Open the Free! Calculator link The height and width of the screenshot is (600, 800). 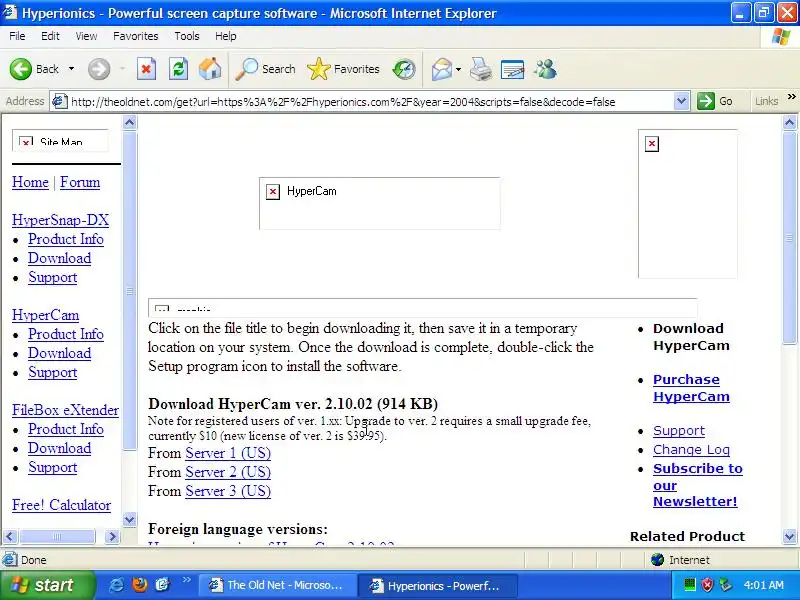(x=61, y=505)
